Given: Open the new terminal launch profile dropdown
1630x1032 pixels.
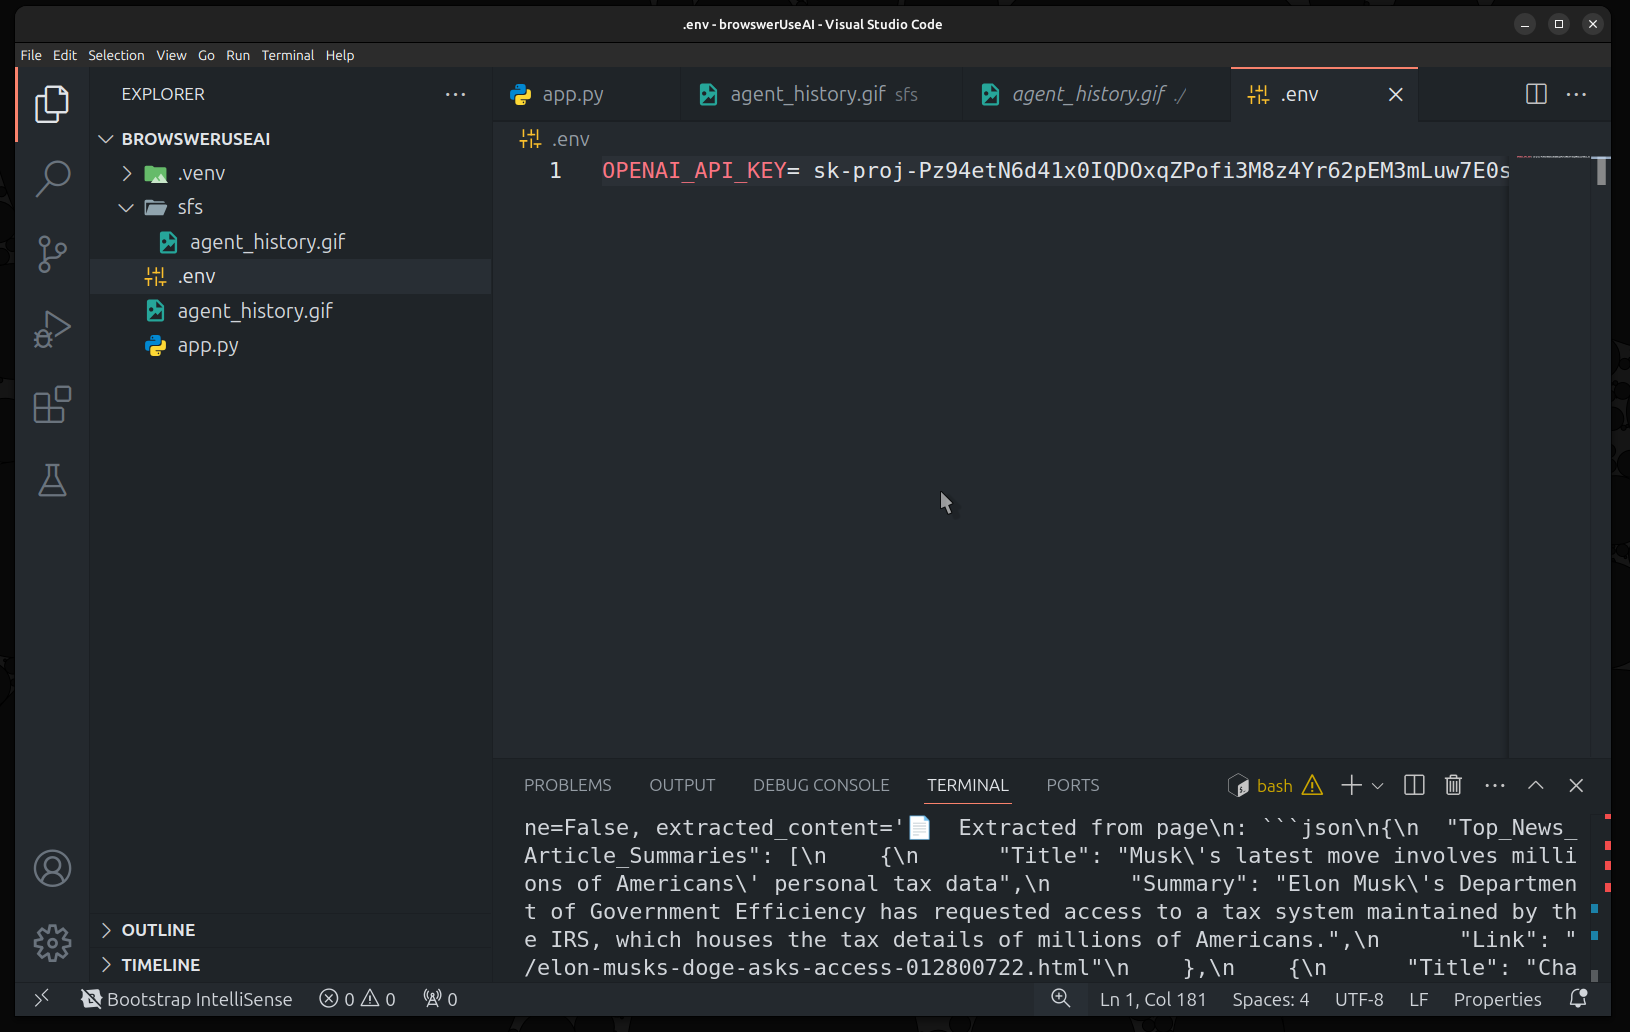Looking at the screenshot, I should point(1377,785).
